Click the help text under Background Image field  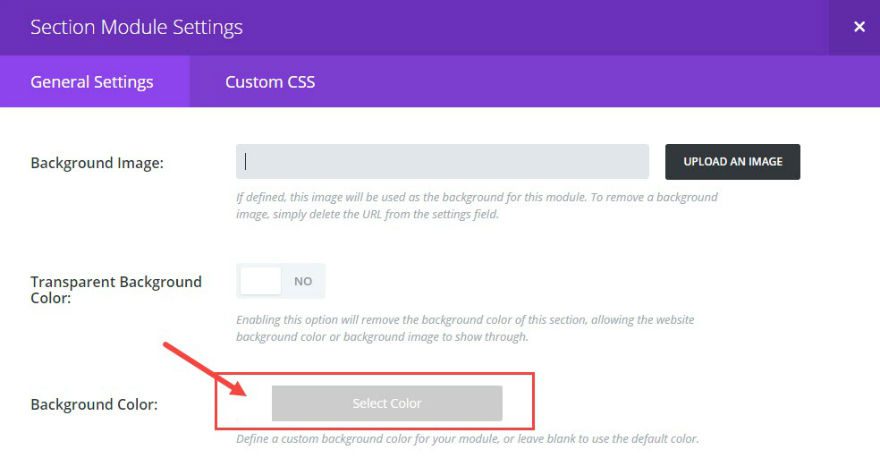pos(476,205)
